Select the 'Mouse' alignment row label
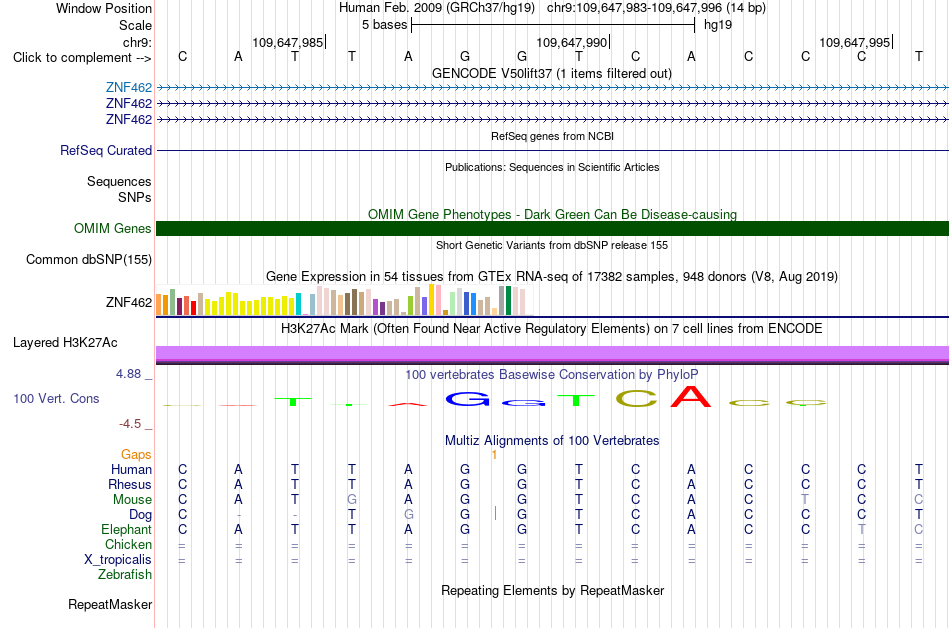Screen dimensions: 950x628 point(132,500)
